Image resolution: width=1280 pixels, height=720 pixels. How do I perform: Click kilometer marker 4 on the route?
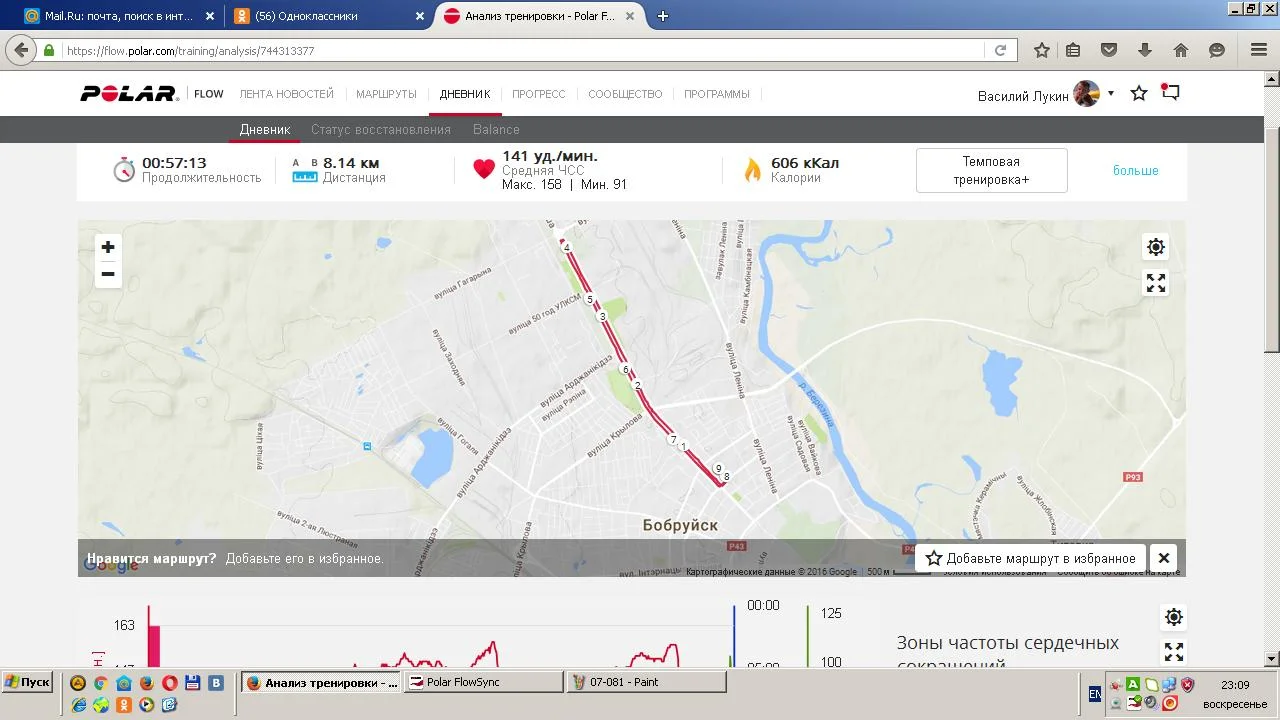click(566, 247)
